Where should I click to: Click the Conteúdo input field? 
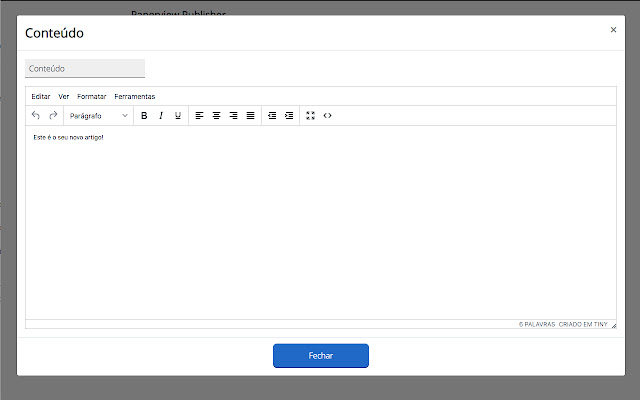coord(85,68)
